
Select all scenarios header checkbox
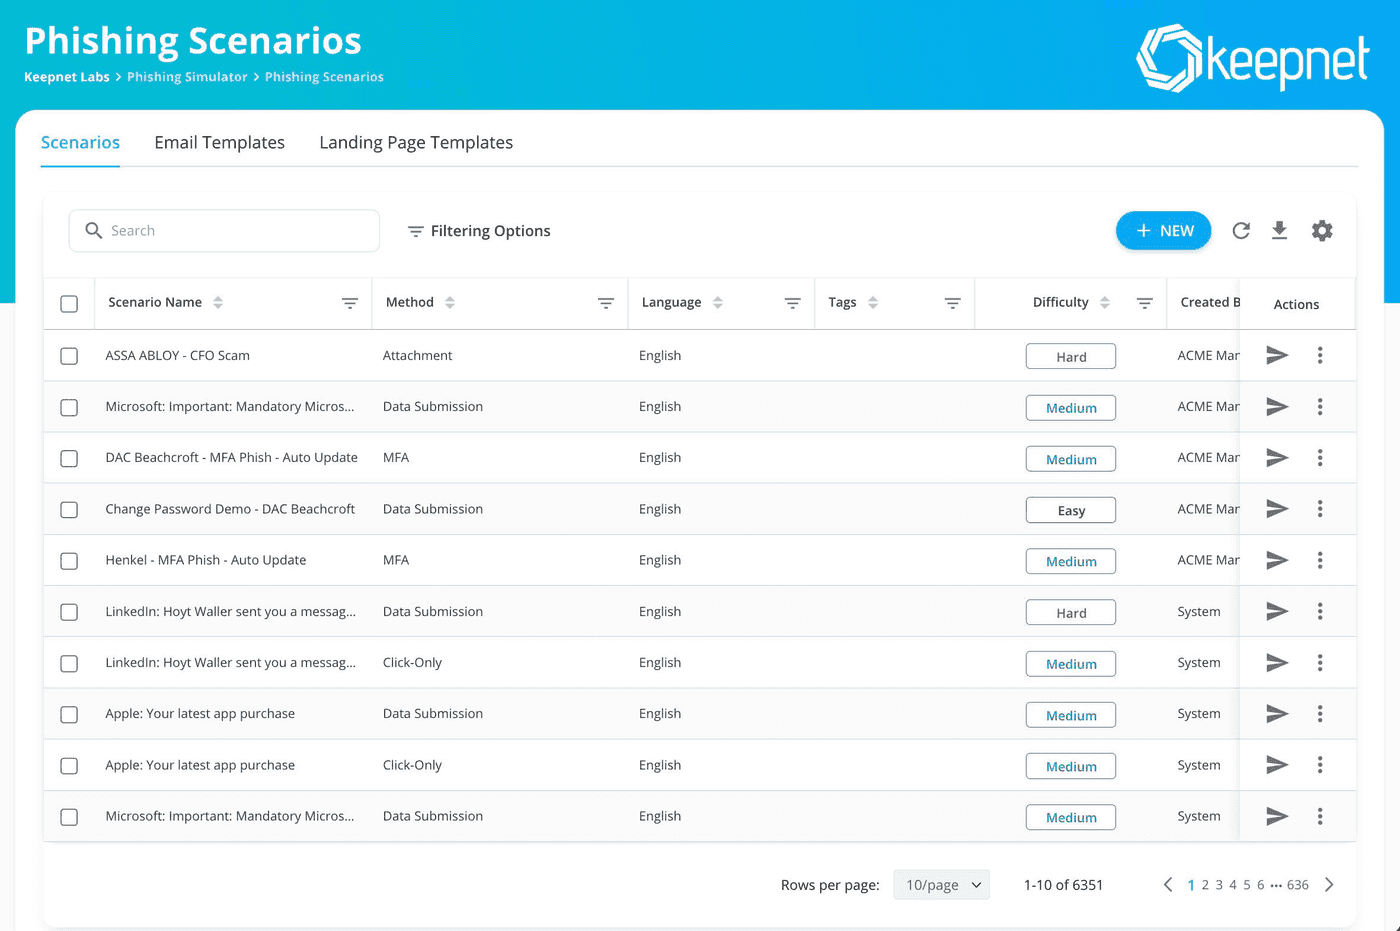69,304
